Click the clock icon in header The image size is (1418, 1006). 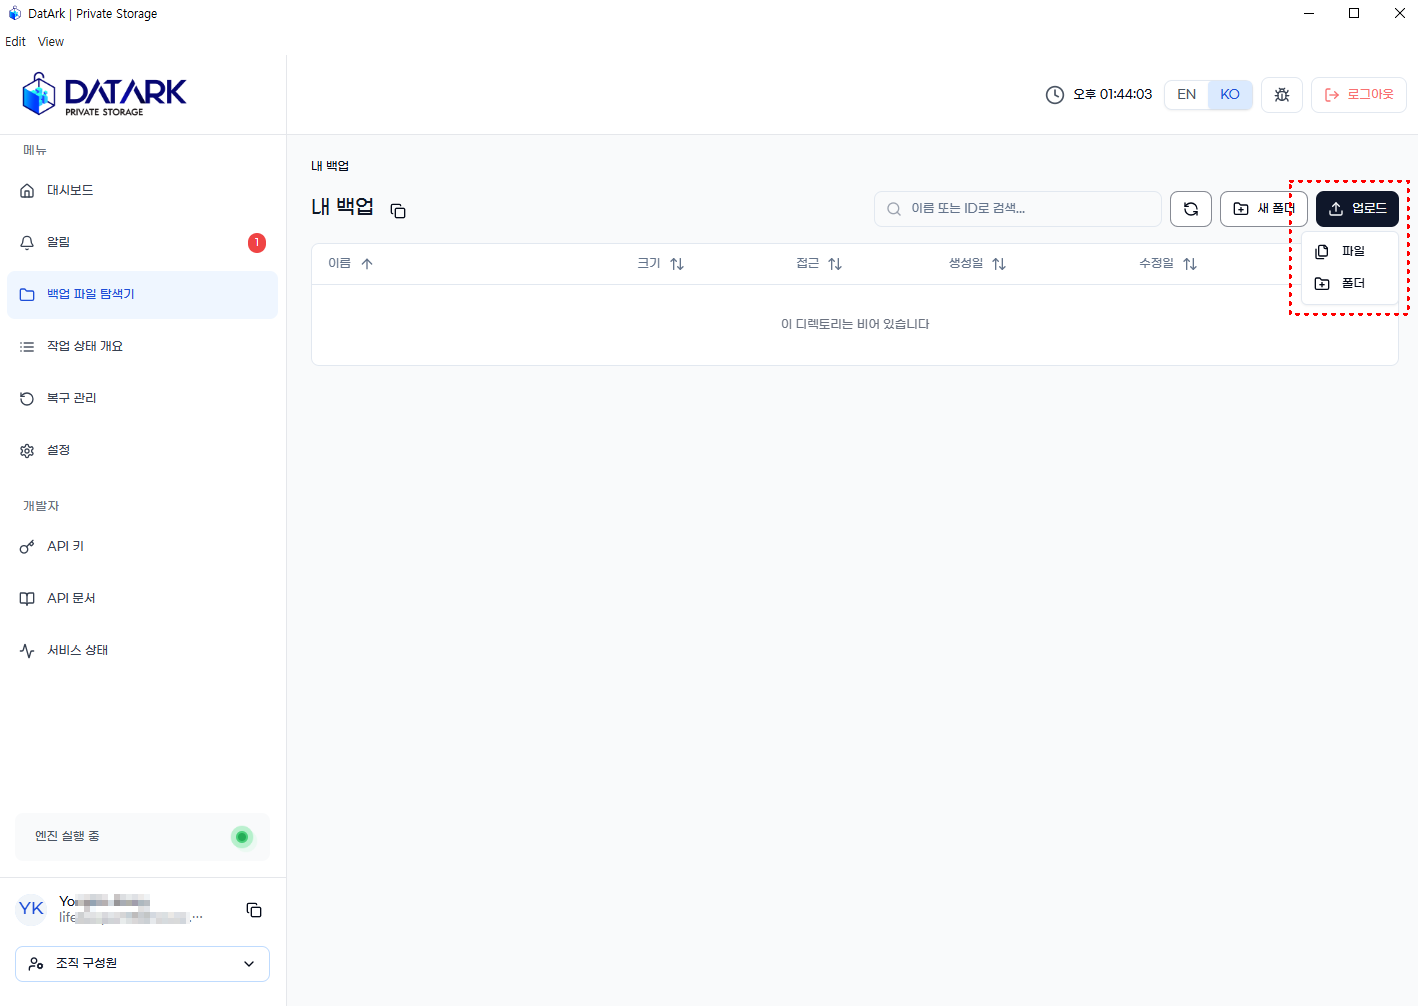click(1055, 95)
